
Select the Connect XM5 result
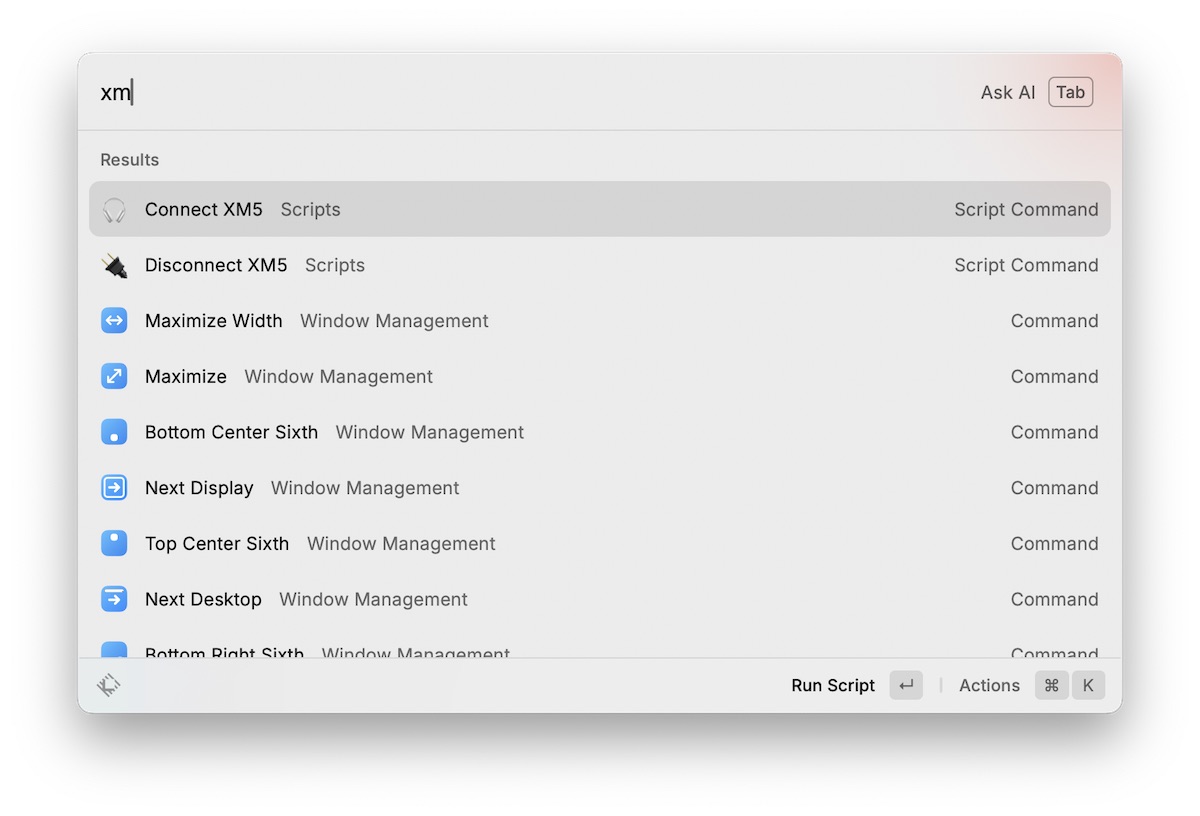tap(400, 209)
